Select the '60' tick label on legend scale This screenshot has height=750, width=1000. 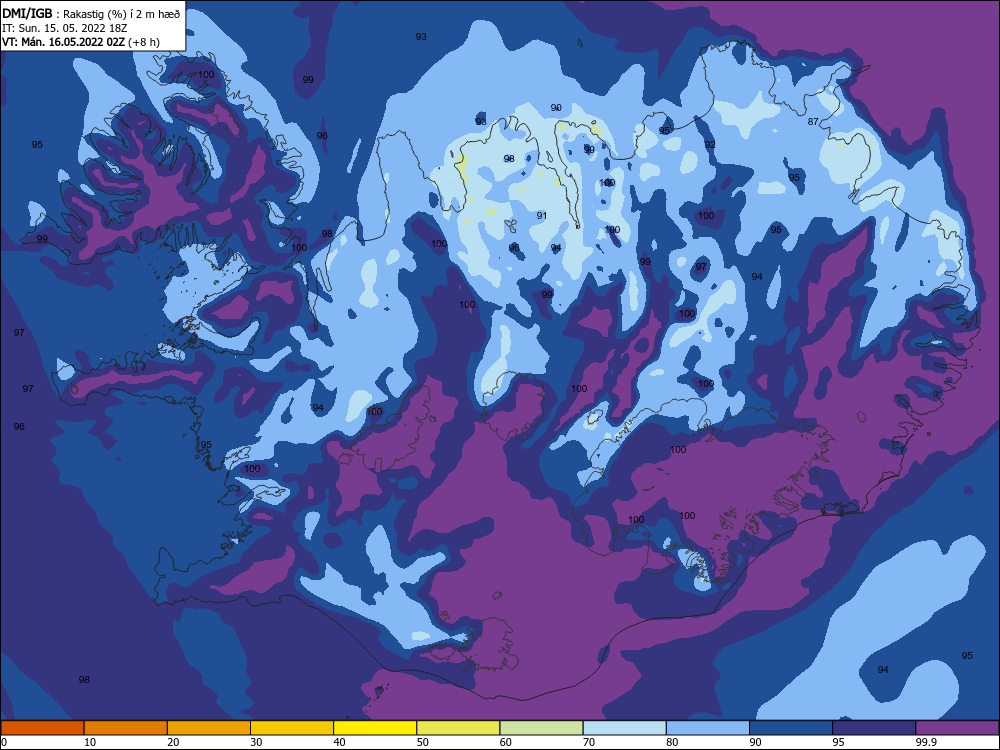tap(506, 742)
